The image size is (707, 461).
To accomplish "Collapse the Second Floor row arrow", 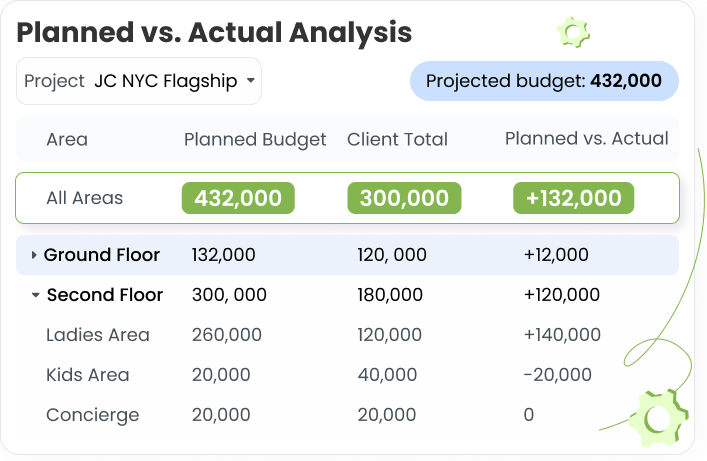I will coord(35,295).
